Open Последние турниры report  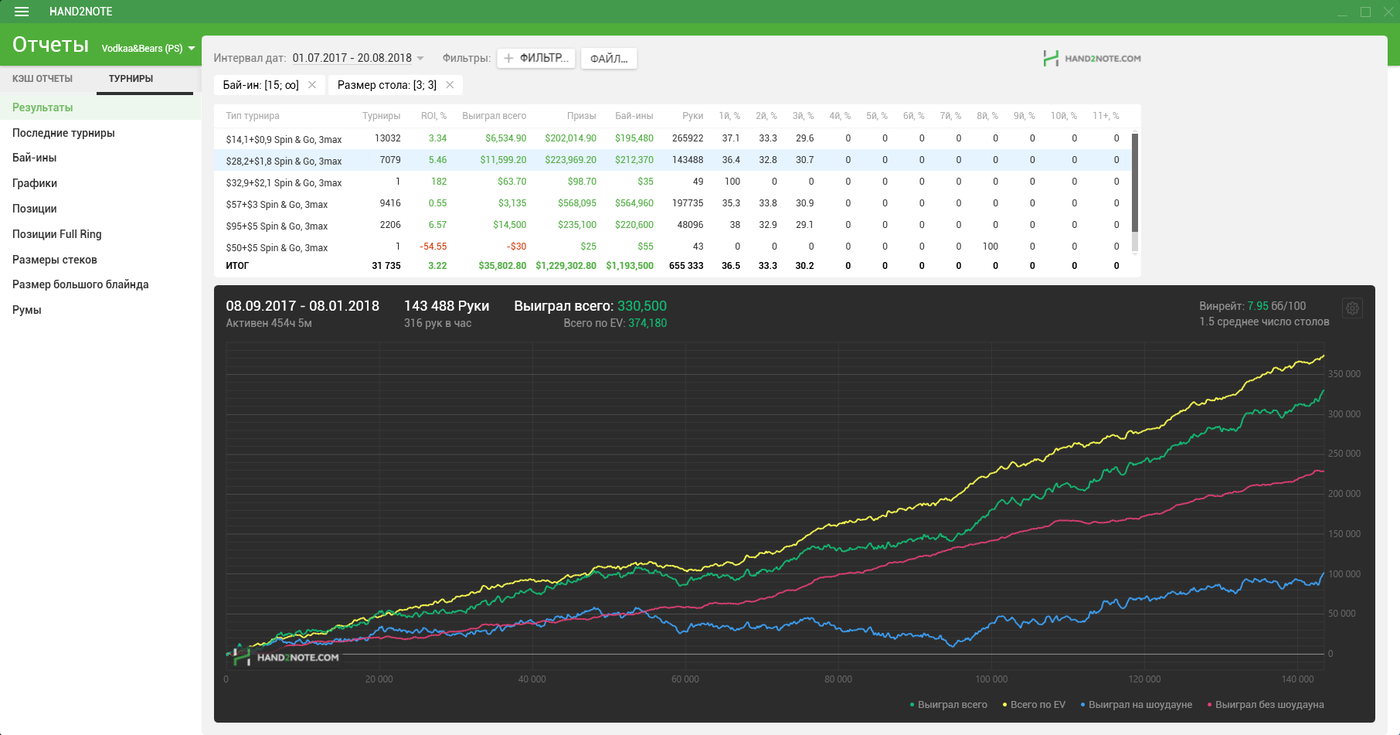click(x=63, y=133)
